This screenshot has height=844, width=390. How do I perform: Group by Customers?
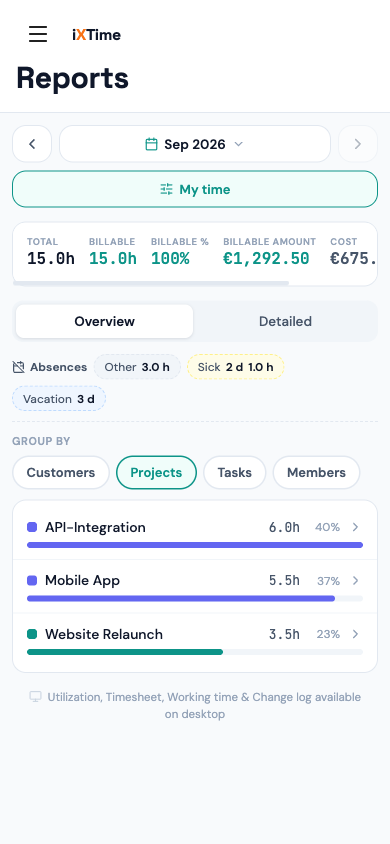click(x=61, y=473)
